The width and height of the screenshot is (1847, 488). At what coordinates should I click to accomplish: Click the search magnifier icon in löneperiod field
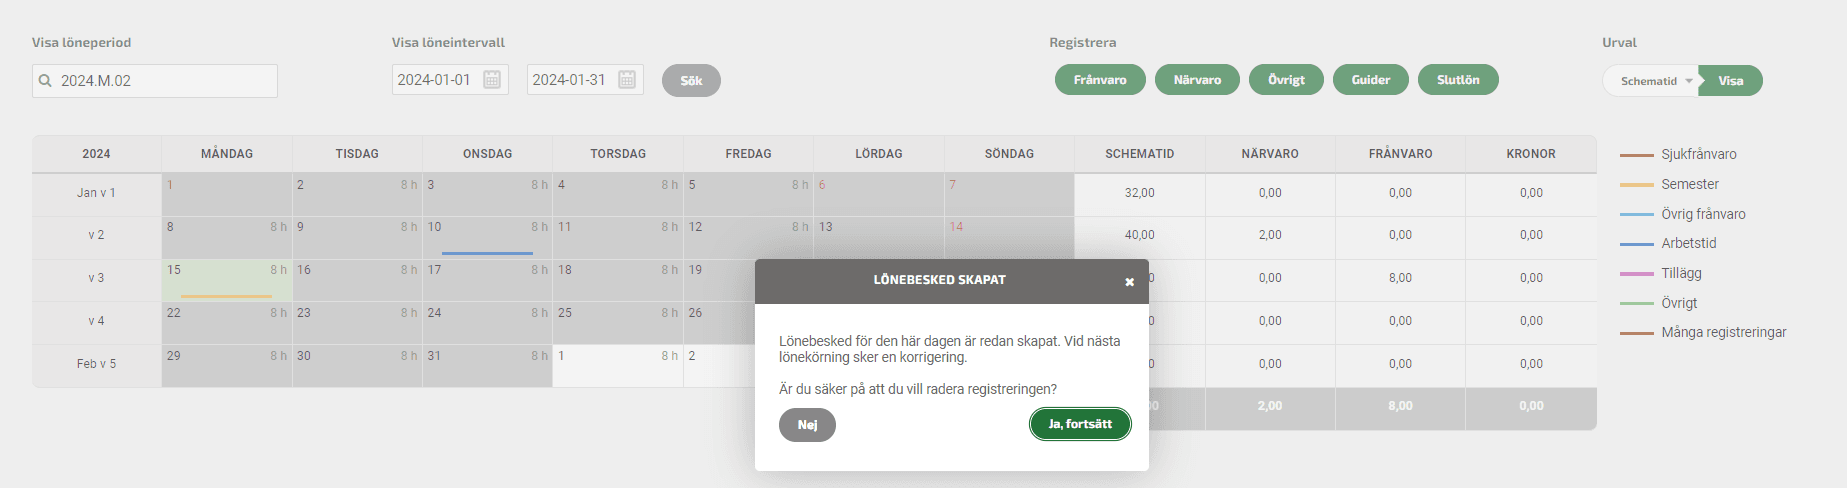point(45,81)
